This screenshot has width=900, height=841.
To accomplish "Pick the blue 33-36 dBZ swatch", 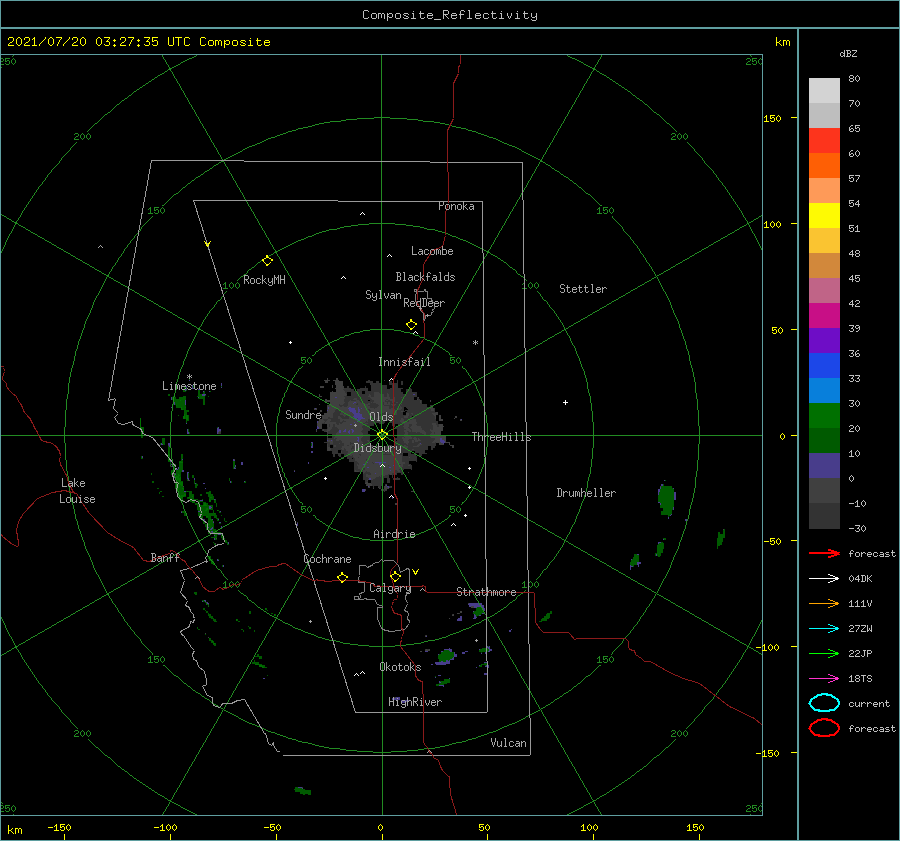I will tap(824, 366).
